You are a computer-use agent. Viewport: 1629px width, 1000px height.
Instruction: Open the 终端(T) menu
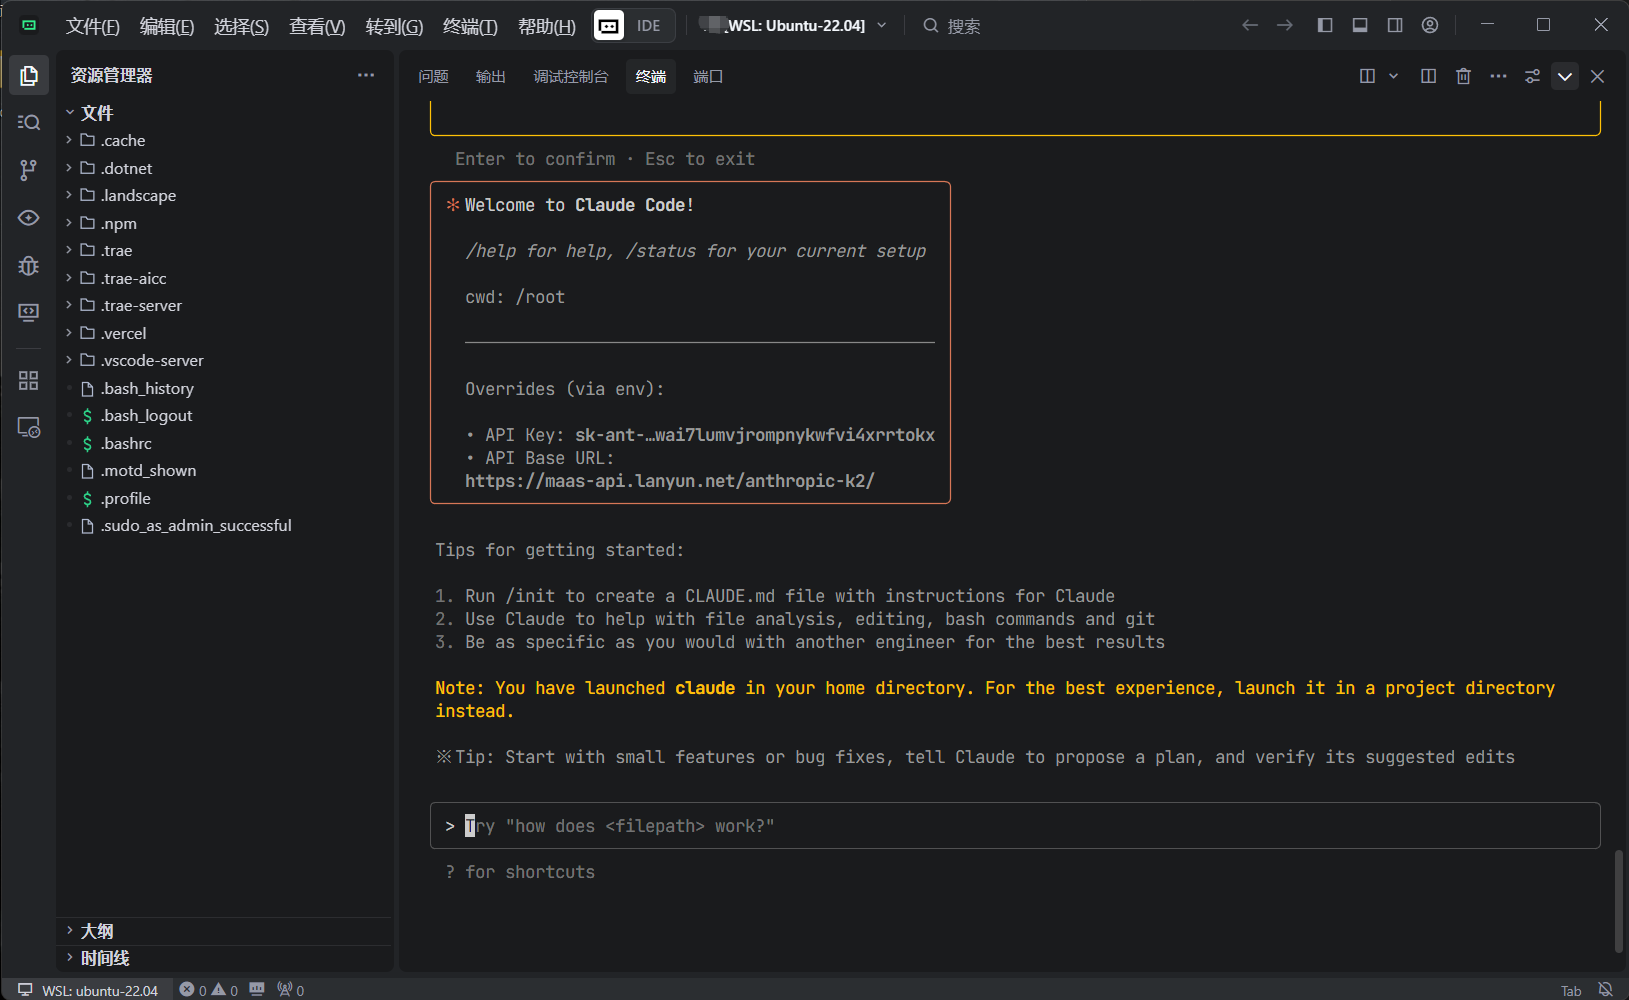pos(470,26)
